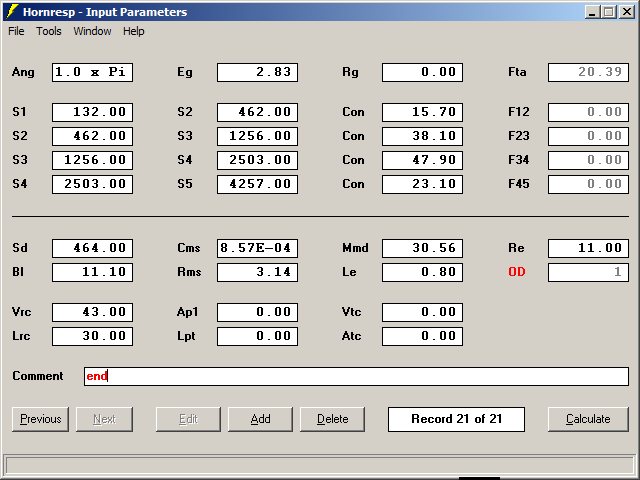Viewport: 640px width, 480px height.
Task: Click the Fta value 20.39
Action: (x=588, y=72)
